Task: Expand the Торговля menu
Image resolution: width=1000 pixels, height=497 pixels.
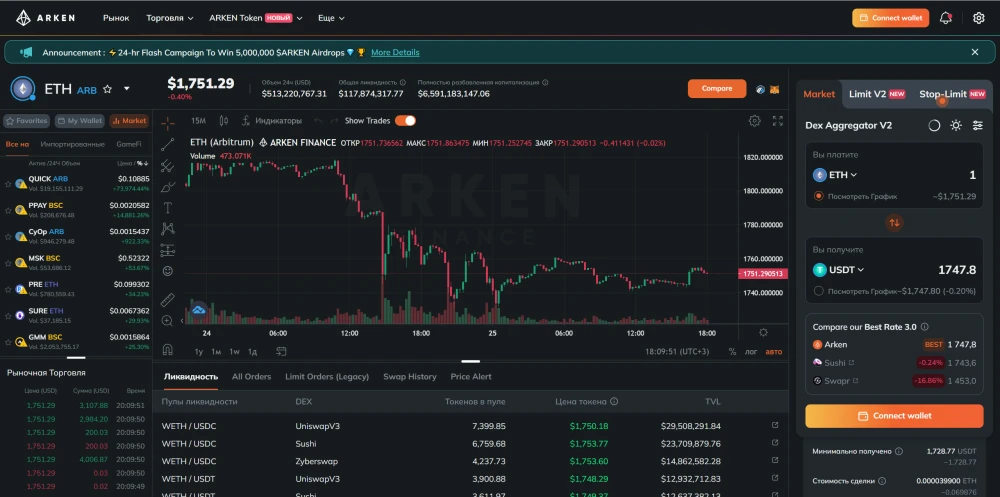Action: point(170,18)
